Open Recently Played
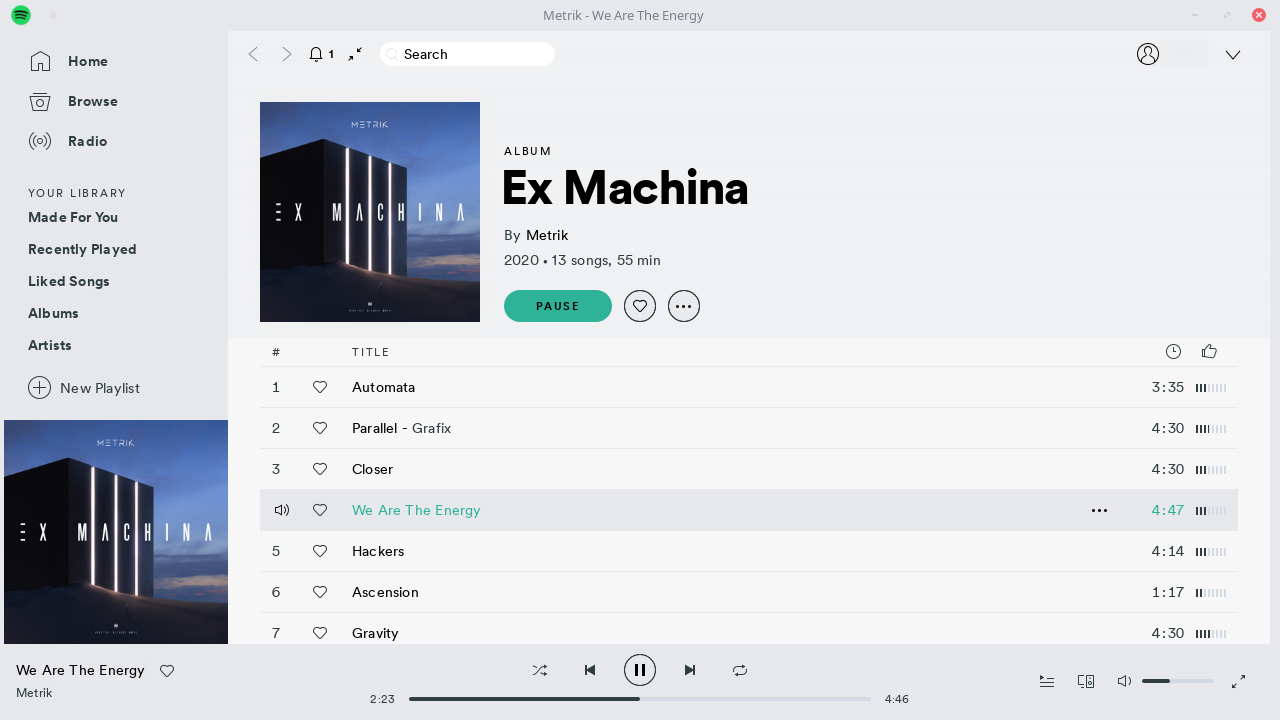Viewport: 1280px width, 720px height. click(82, 249)
